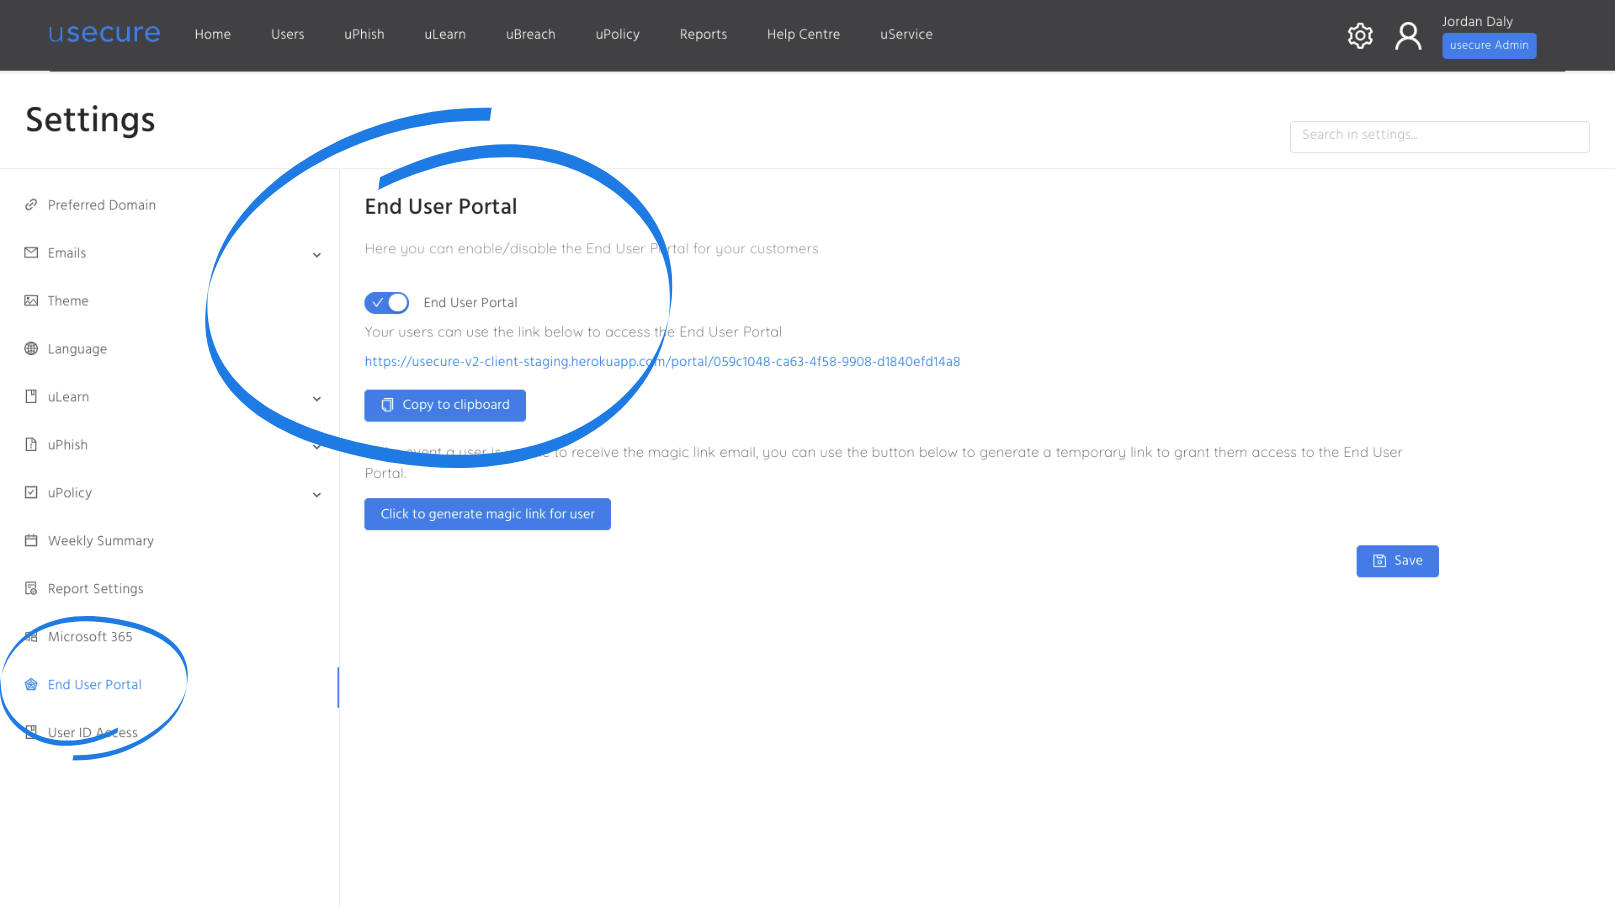Screen dimensions: 1615x910
Task: Open the uBreach top menu
Action: [x=530, y=34]
